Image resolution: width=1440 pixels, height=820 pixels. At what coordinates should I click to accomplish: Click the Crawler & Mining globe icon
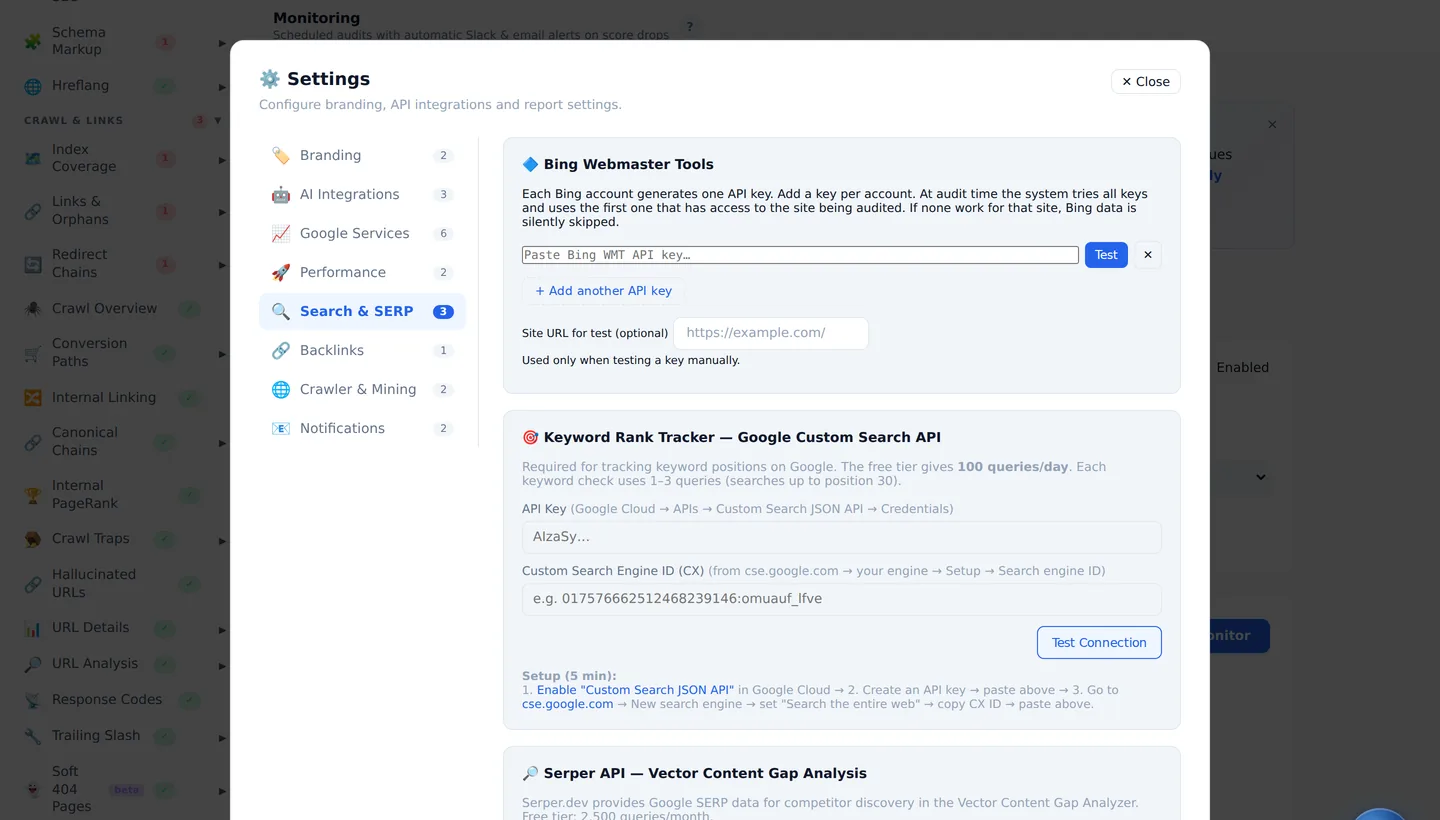tap(281, 389)
